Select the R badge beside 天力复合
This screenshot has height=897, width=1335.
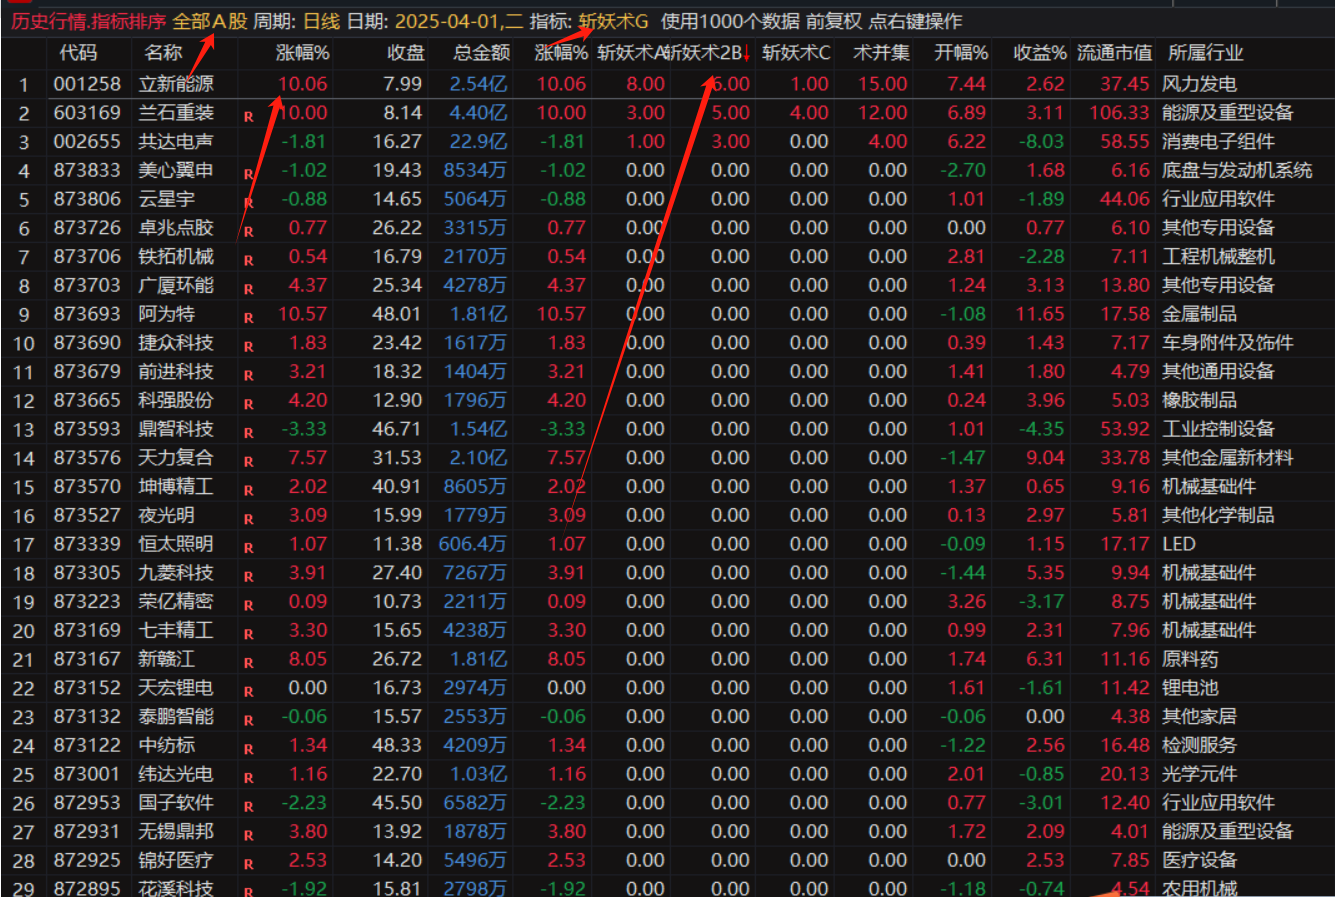248,462
